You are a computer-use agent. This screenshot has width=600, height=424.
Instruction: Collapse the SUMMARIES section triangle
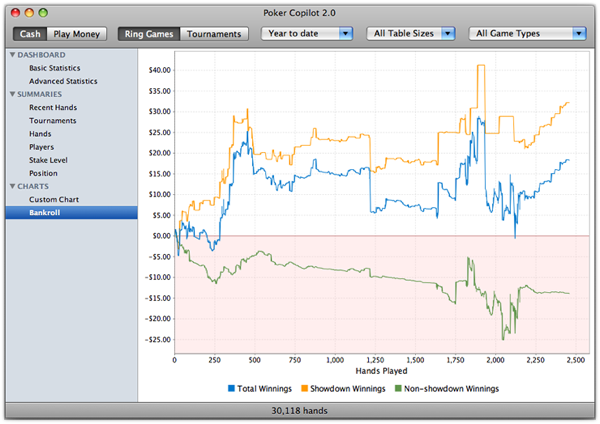click(13, 94)
